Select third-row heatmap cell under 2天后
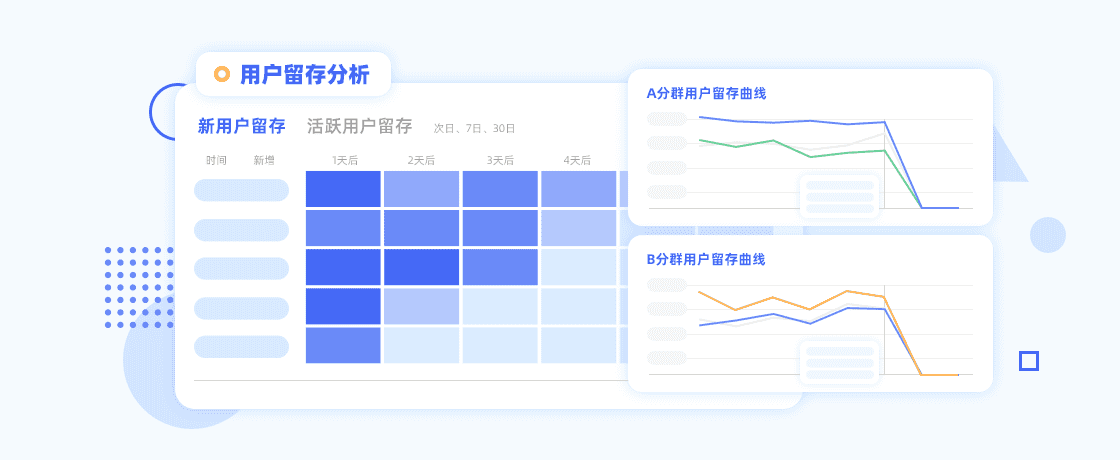Screen dimensions: 1120x460 (421, 267)
